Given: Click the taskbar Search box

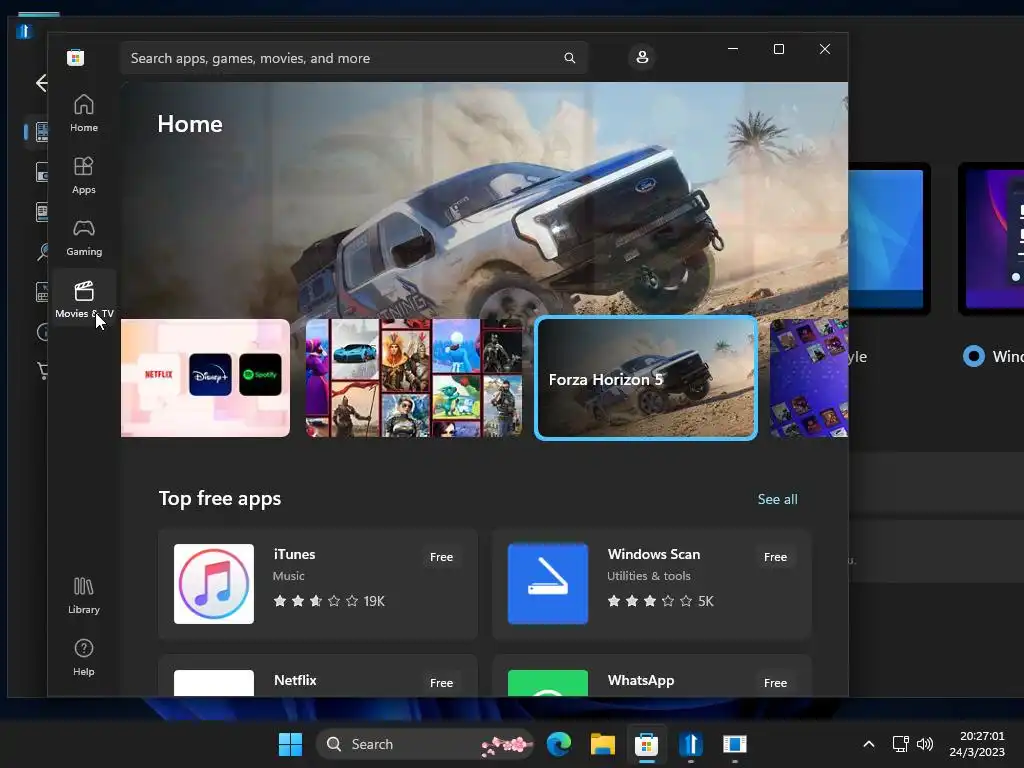Looking at the screenshot, I should 424,744.
